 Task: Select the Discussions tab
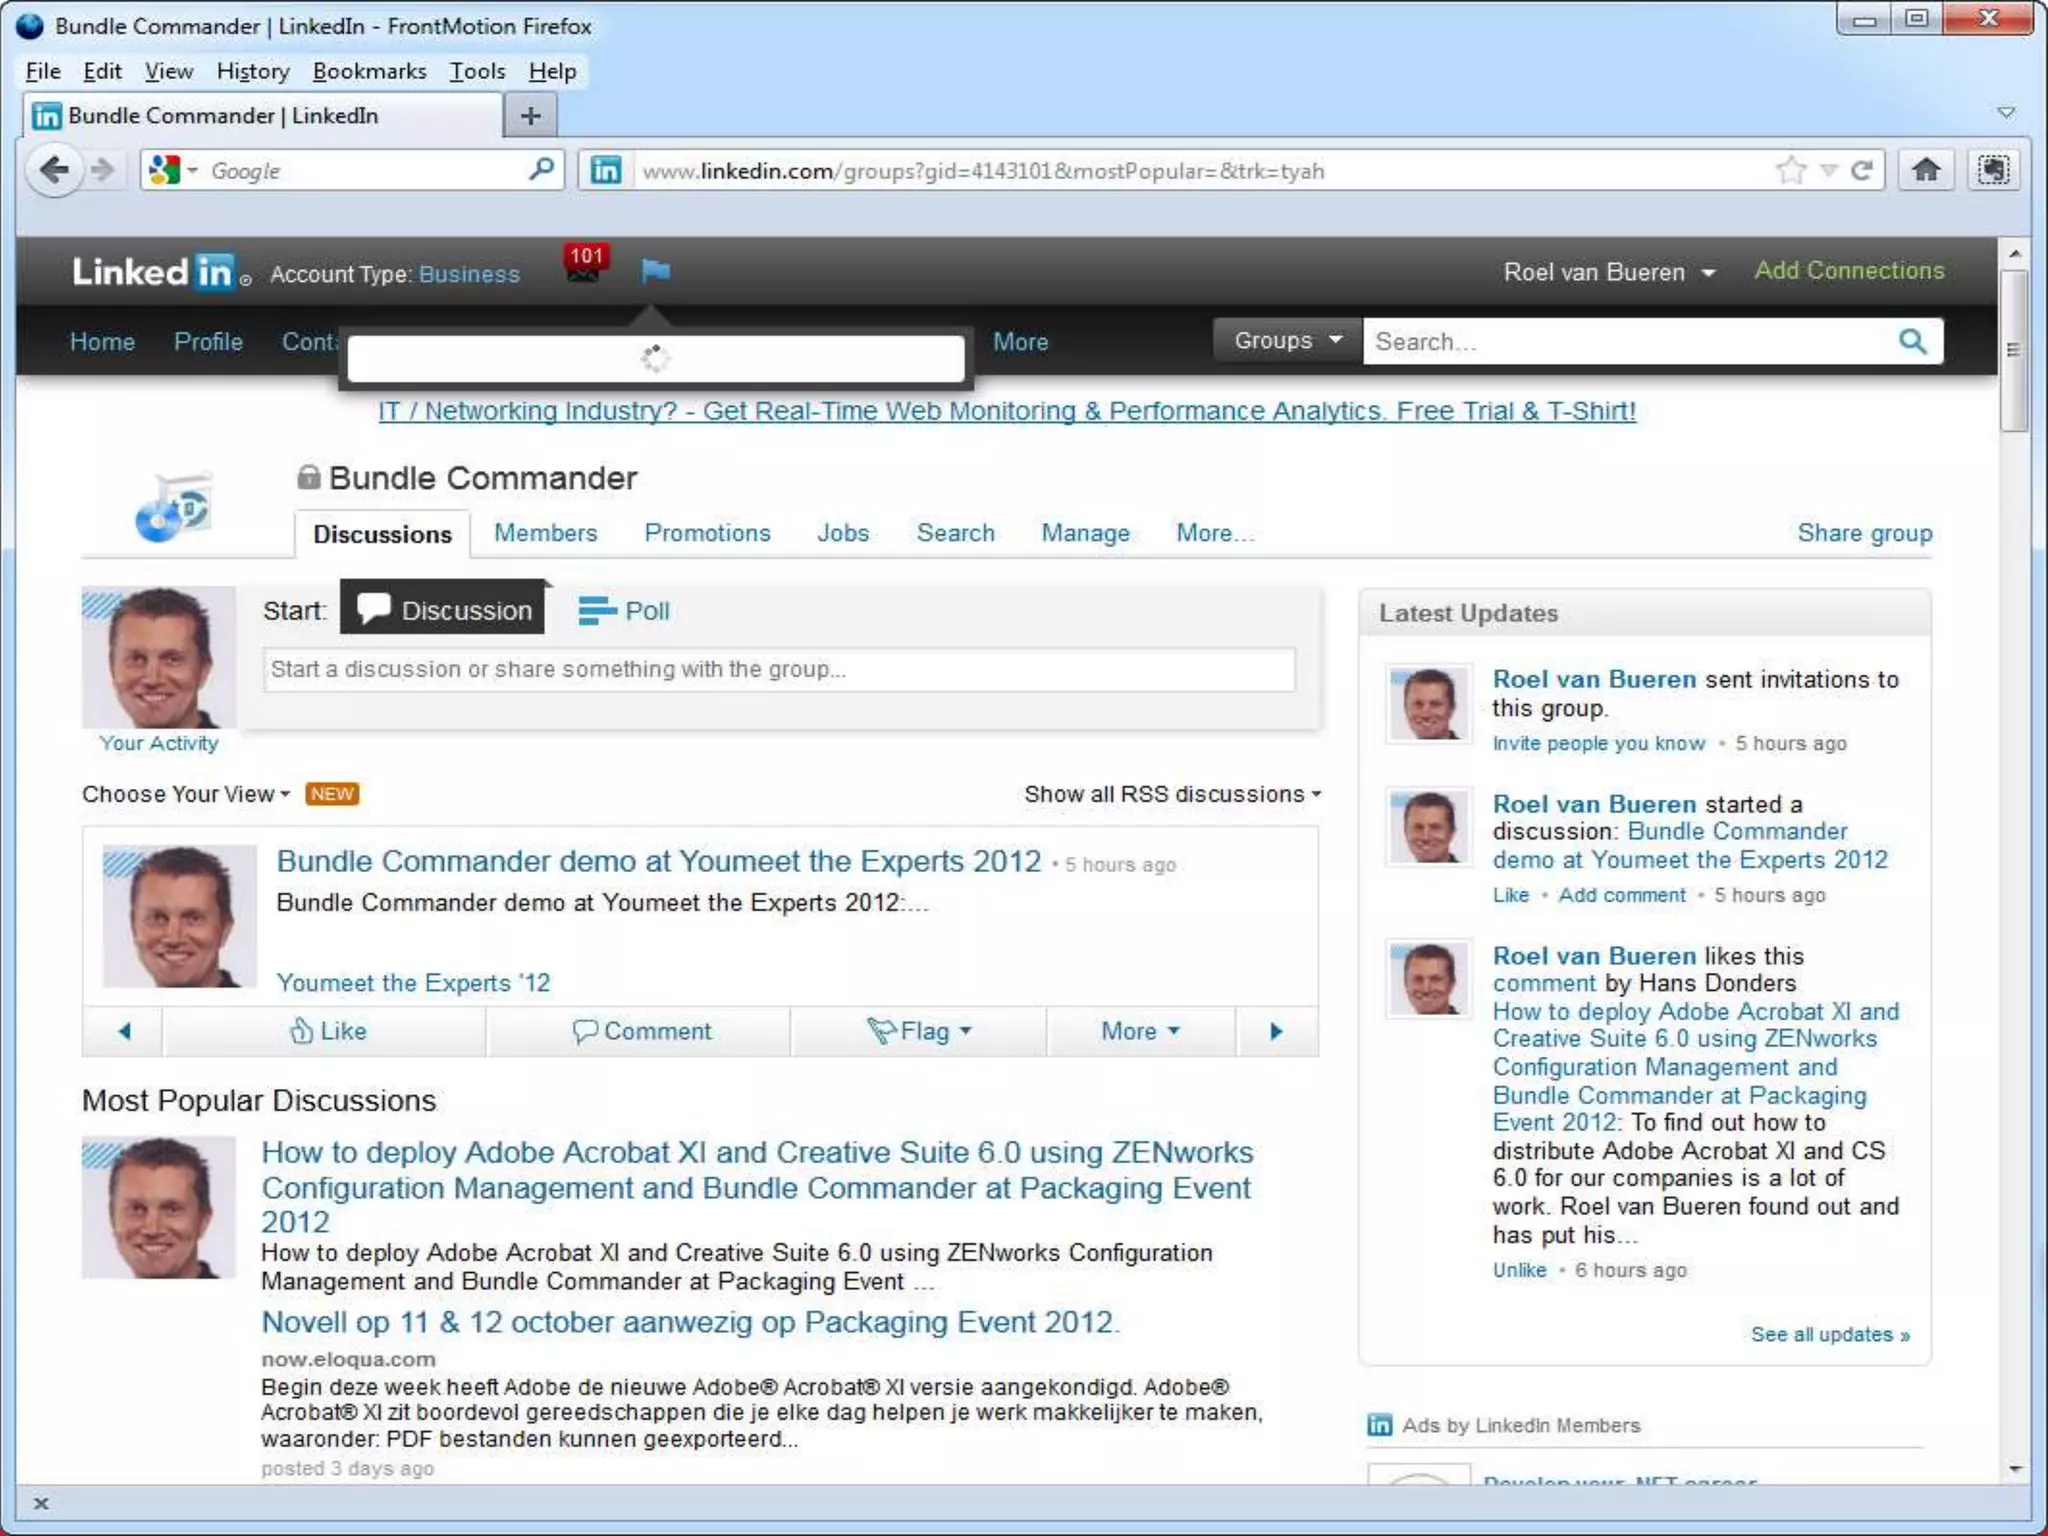tap(382, 534)
